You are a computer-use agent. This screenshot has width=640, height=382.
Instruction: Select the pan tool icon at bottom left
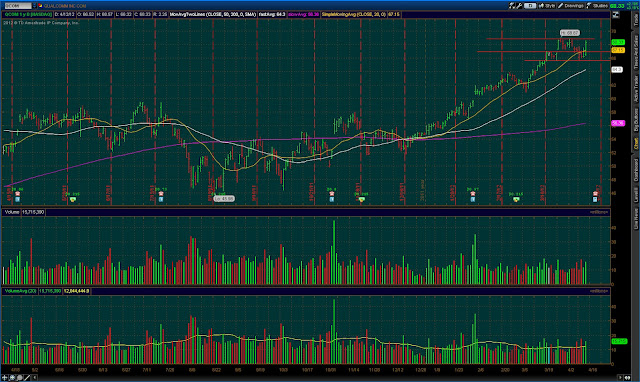point(12,378)
